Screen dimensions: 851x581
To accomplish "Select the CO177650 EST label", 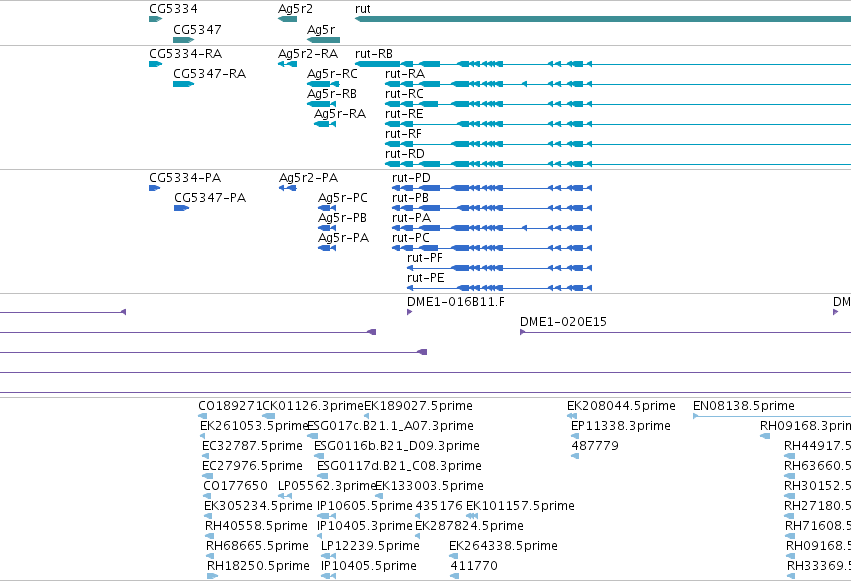I will [x=236, y=487].
